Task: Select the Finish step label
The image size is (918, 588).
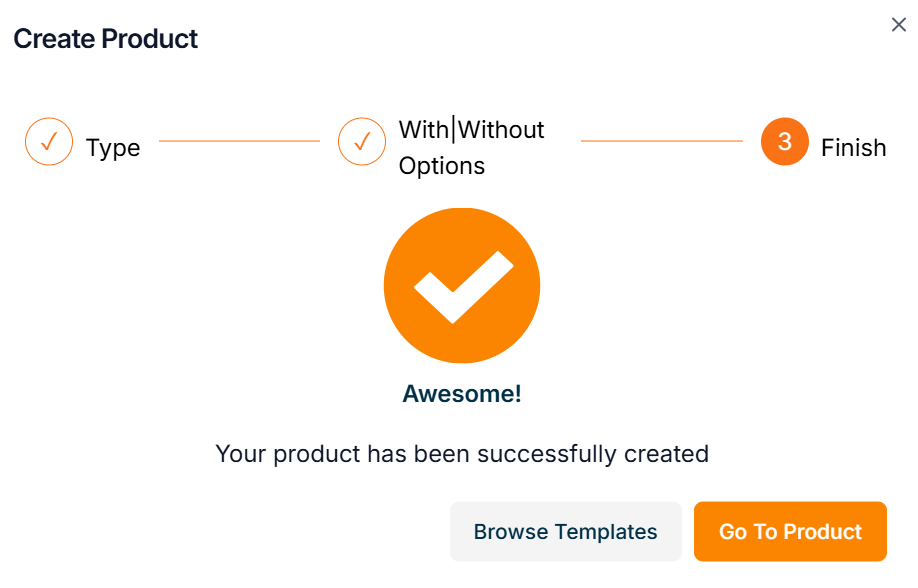Action: point(853,148)
